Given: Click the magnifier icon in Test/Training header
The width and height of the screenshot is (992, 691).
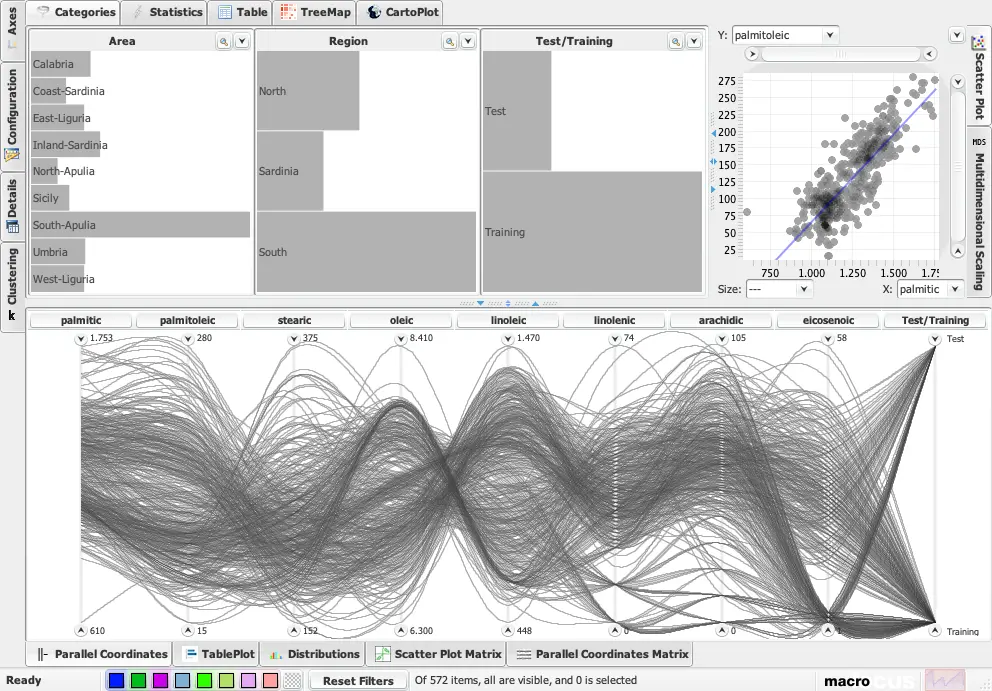Looking at the screenshot, I should 676,41.
